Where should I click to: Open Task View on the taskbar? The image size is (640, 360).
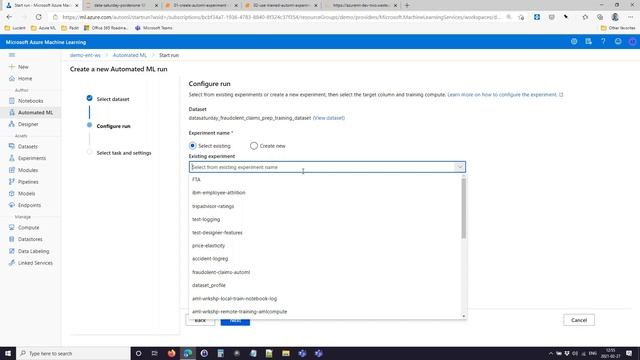click(155, 353)
